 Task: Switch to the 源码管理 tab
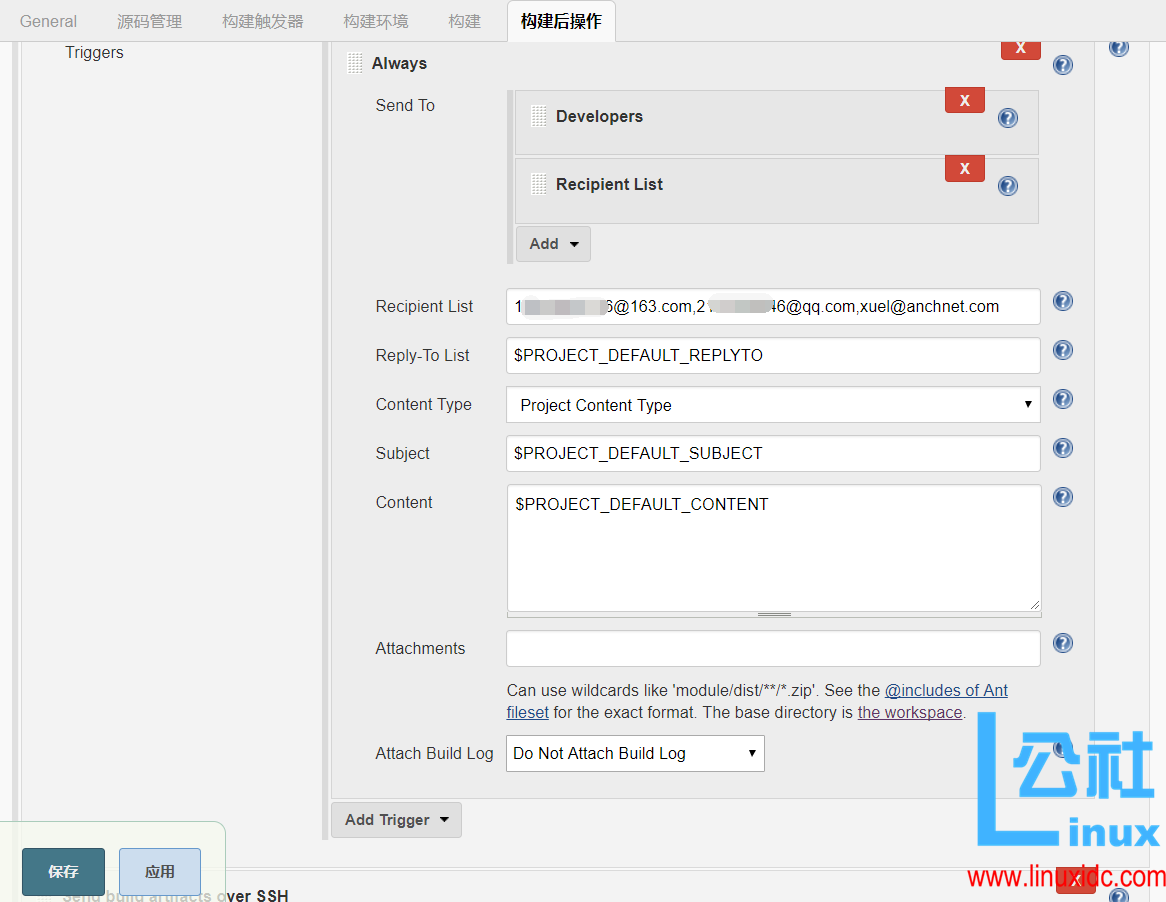click(x=149, y=21)
